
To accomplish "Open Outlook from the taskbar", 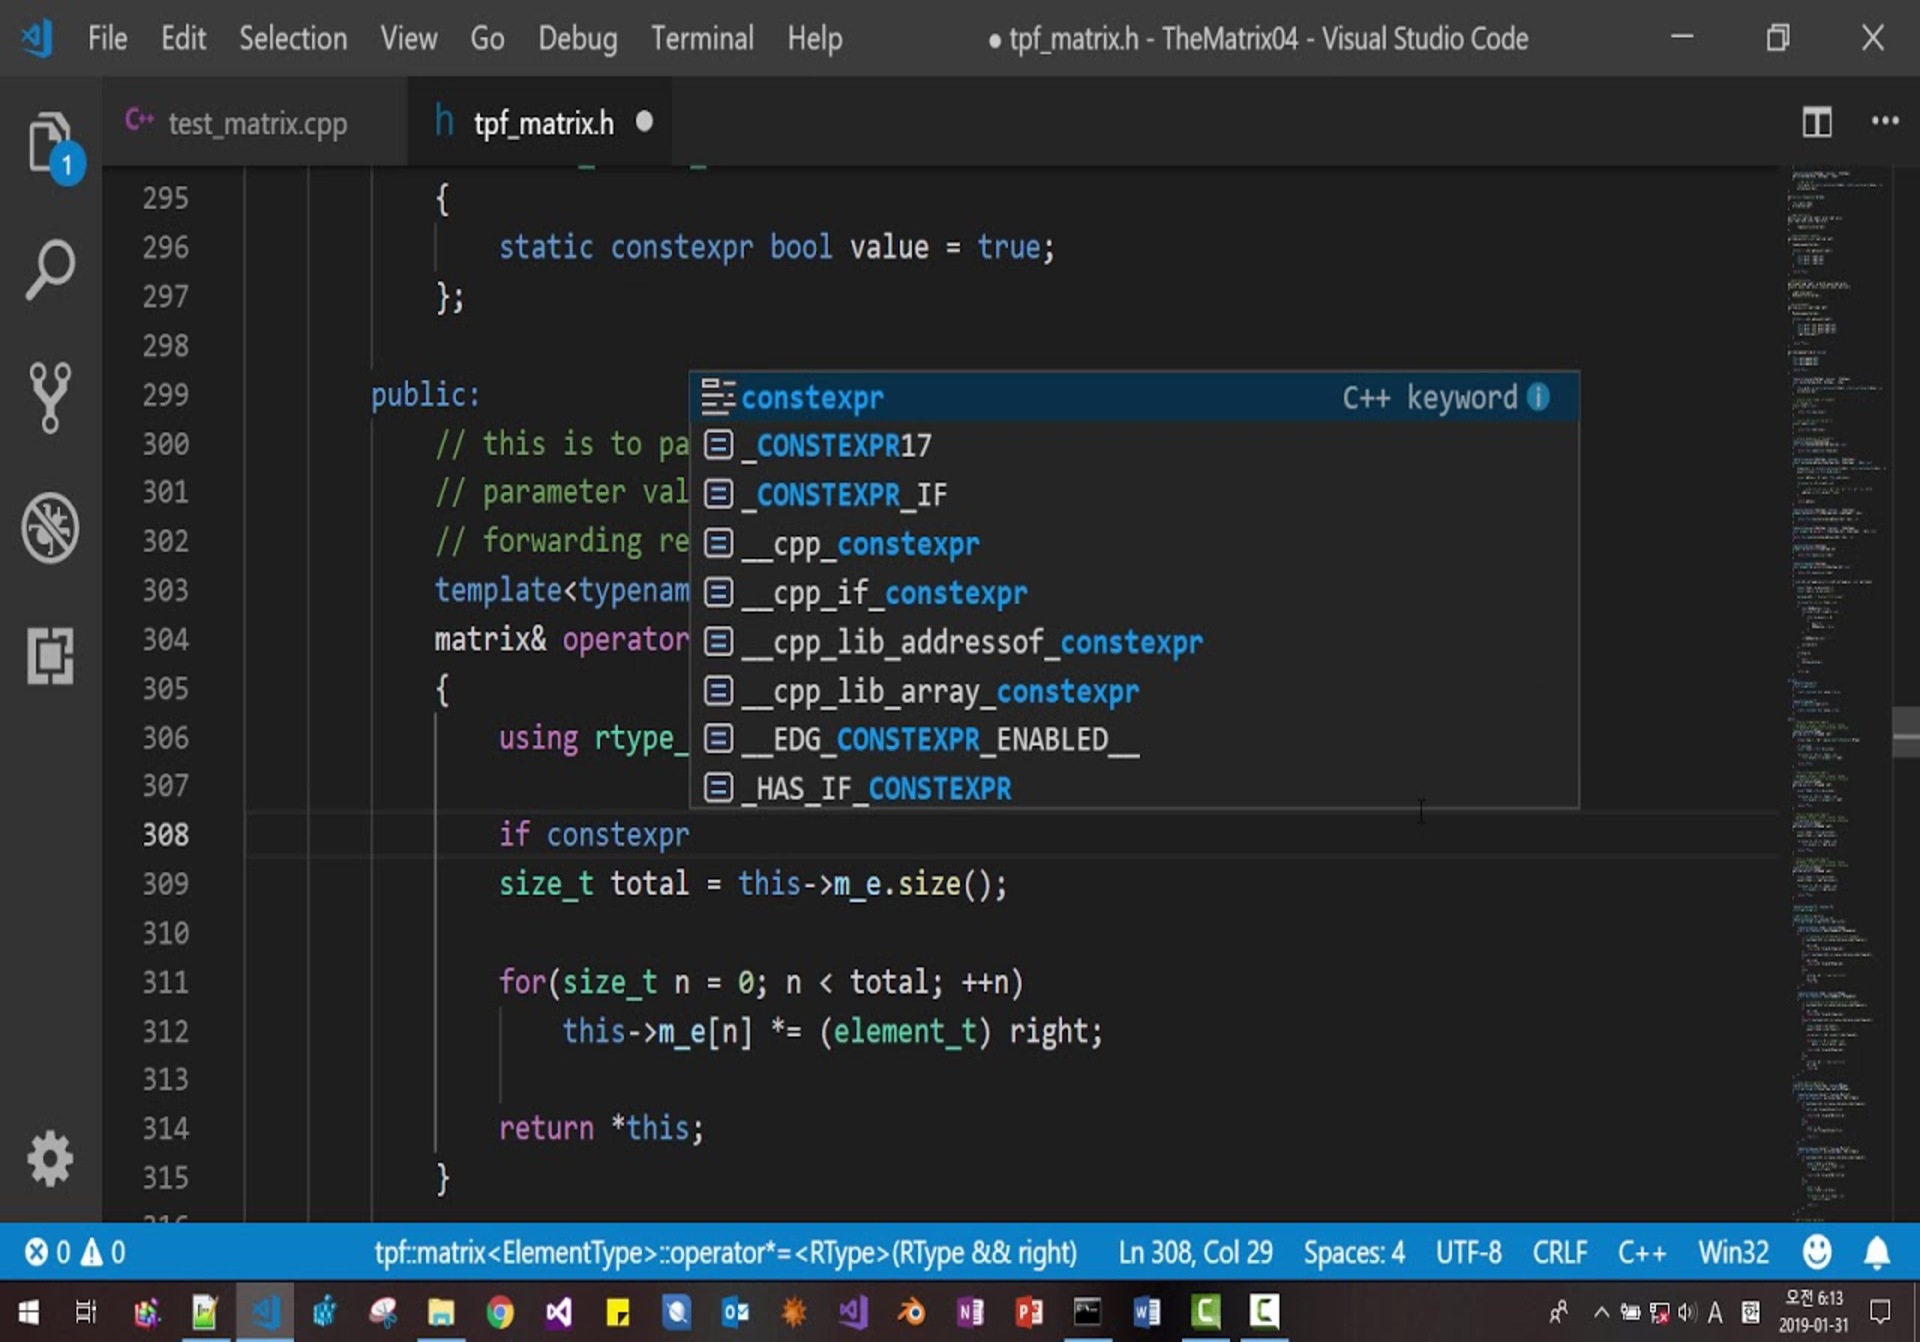I will click(x=735, y=1311).
